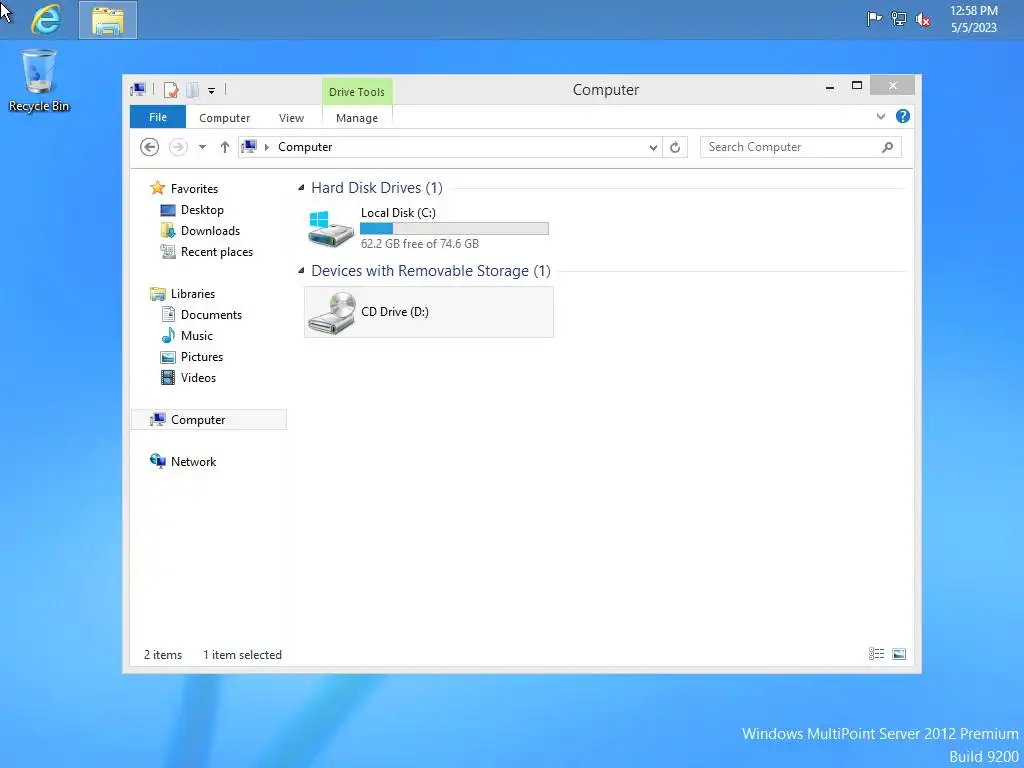The image size is (1024, 768).
Task: Click the 62.2 GB free text
Action: point(419,244)
